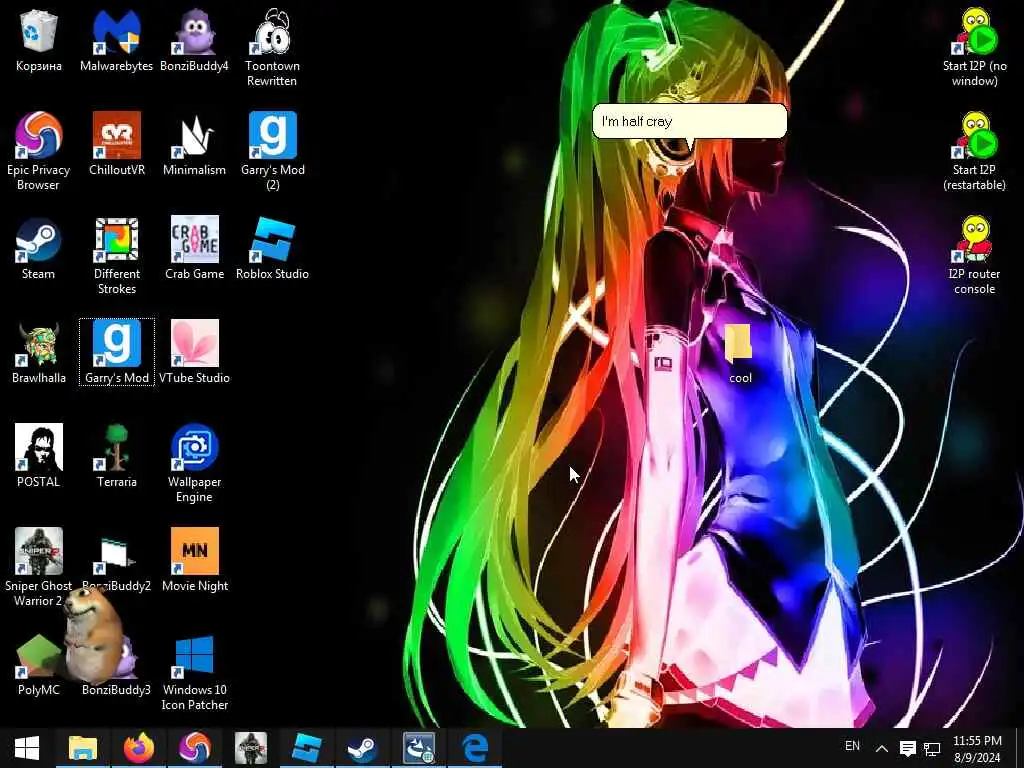The image size is (1024, 768).
Task: Click the Epic Privacy Browser desktop shortcut
Action: [39, 152]
